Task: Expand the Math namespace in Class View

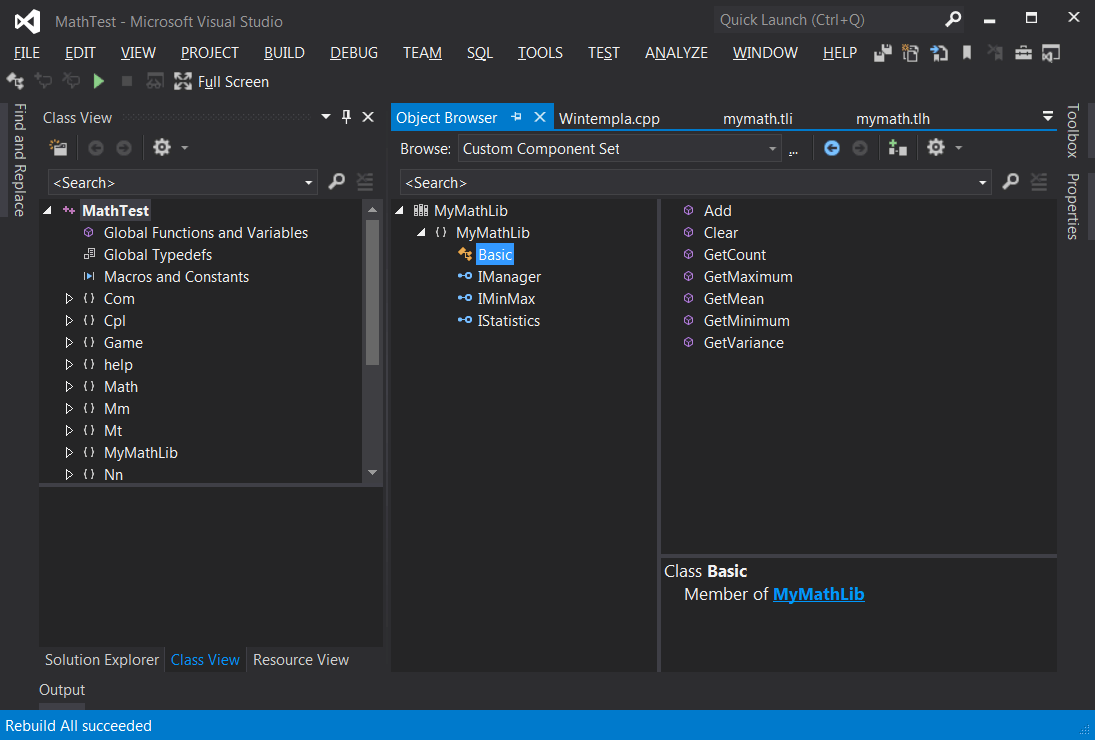Action: tap(68, 387)
